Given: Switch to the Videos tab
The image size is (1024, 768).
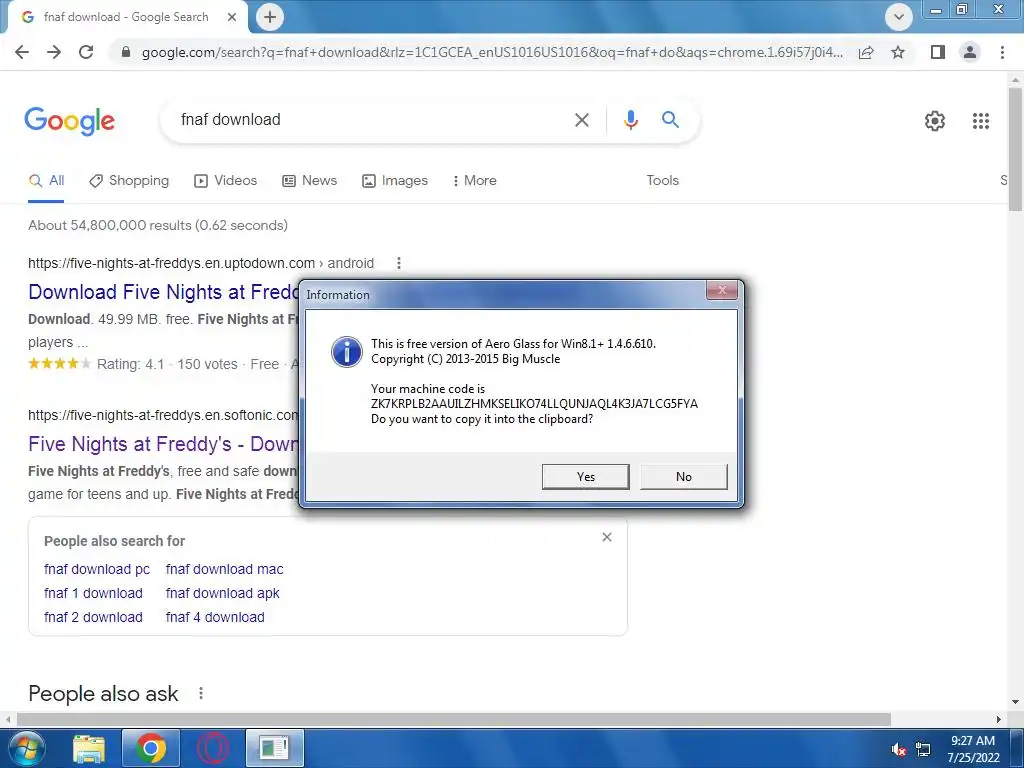Looking at the screenshot, I should coord(225,181).
